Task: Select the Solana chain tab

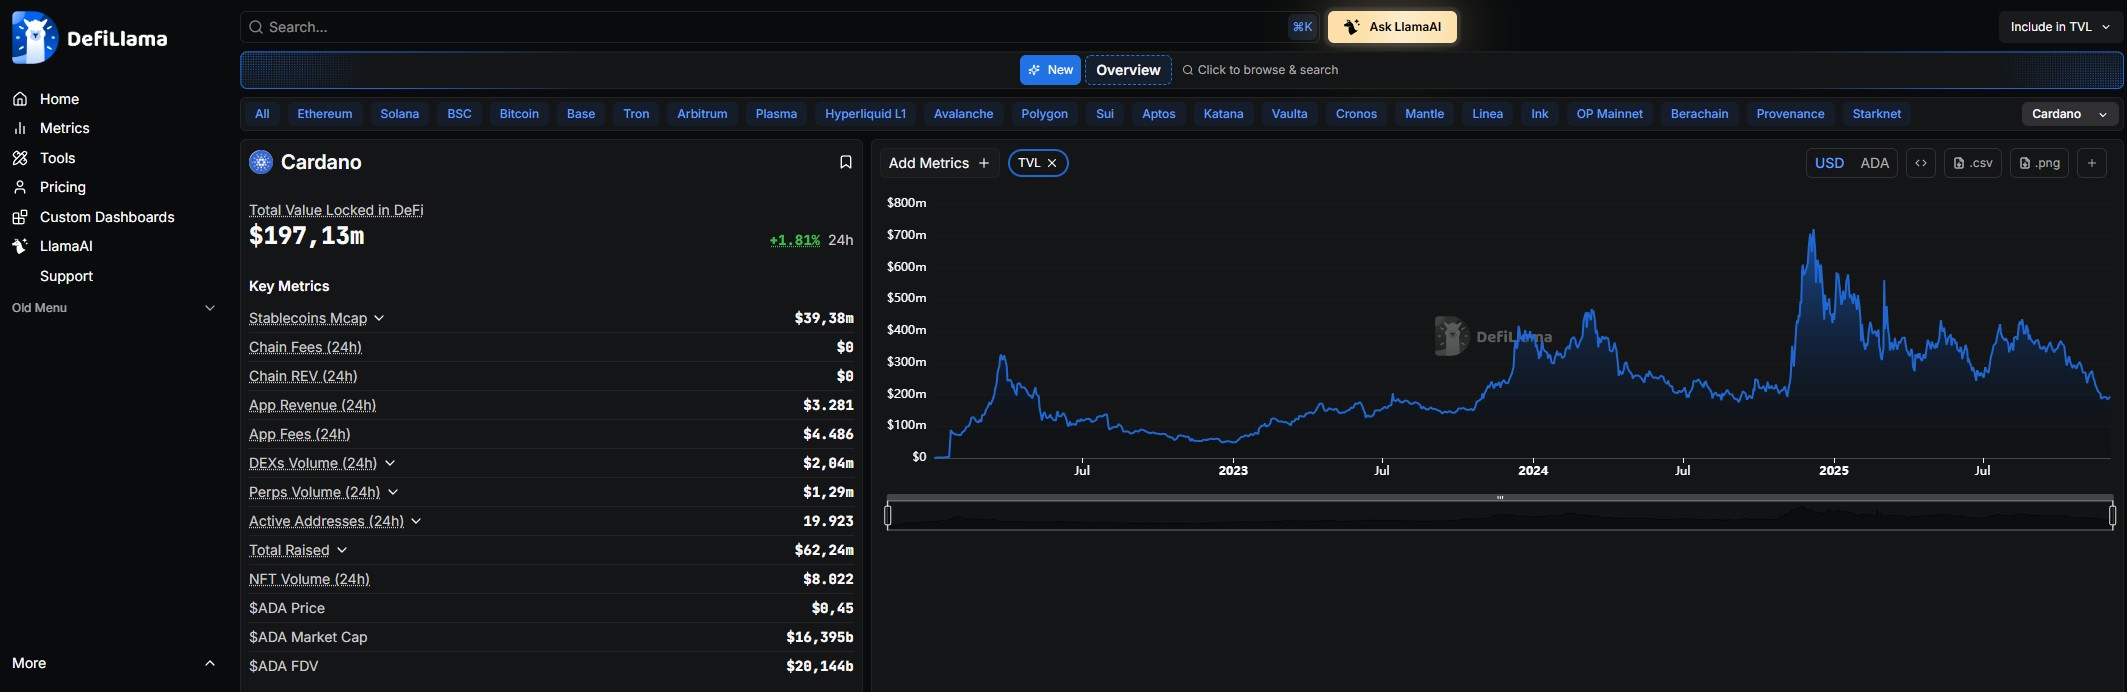Action: [x=399, y=114]
